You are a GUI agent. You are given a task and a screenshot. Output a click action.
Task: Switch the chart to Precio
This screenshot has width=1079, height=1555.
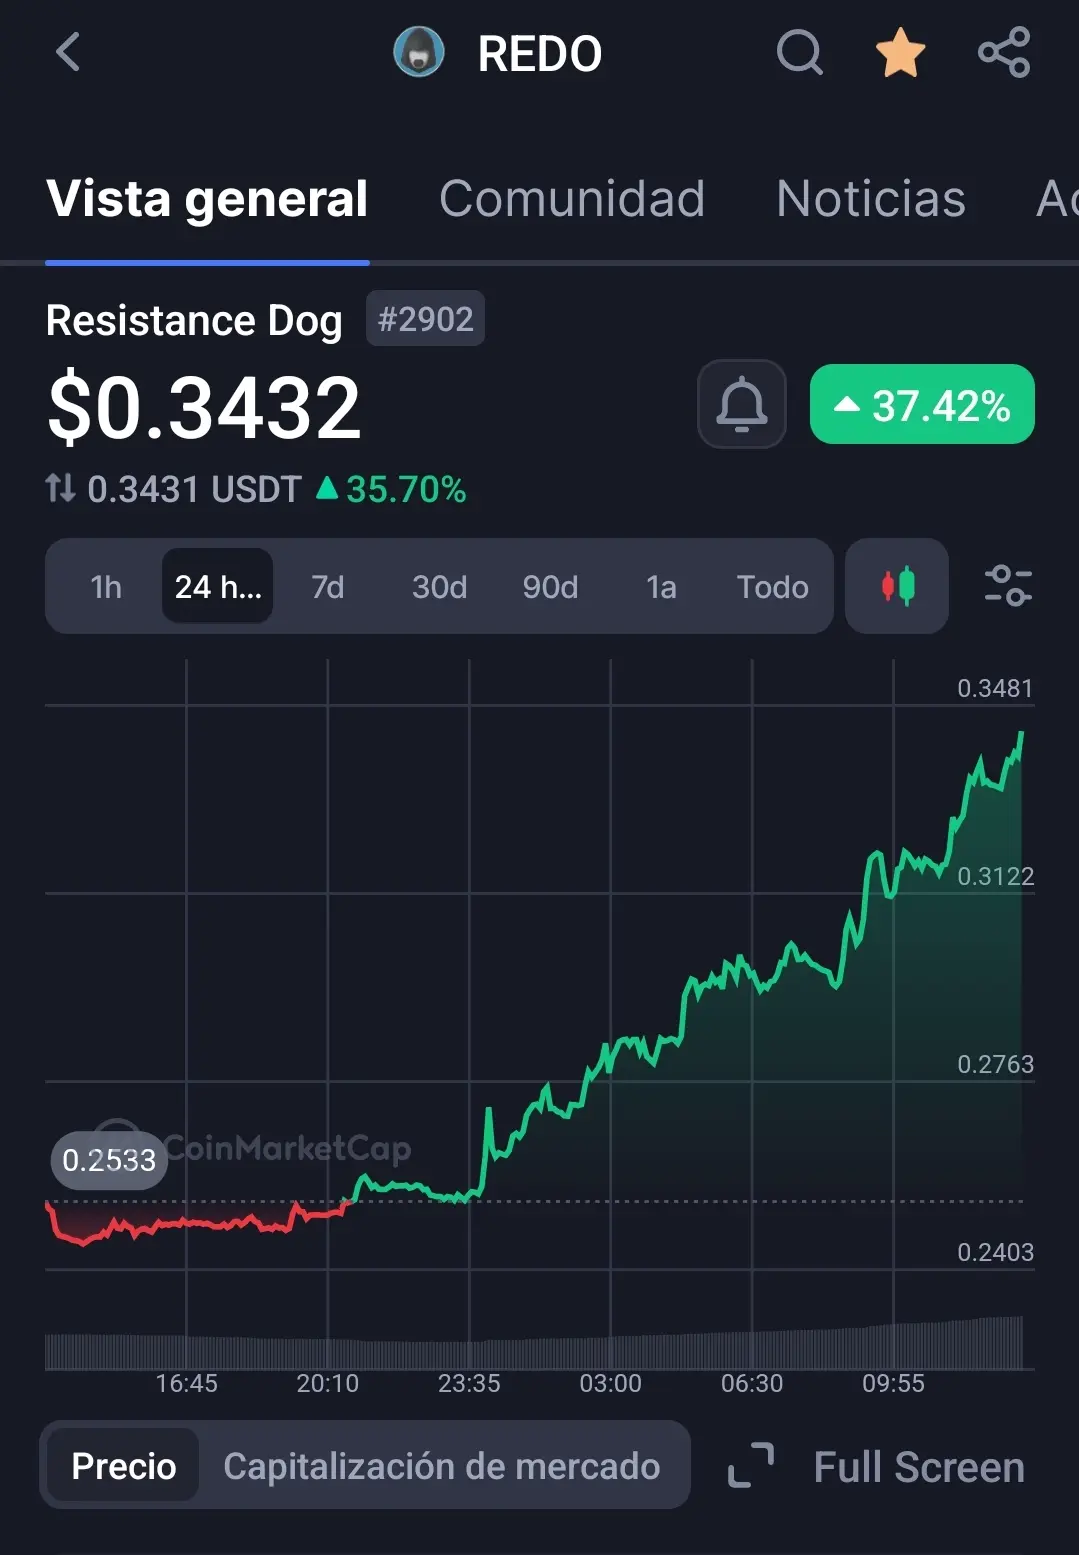point(124,1466)
